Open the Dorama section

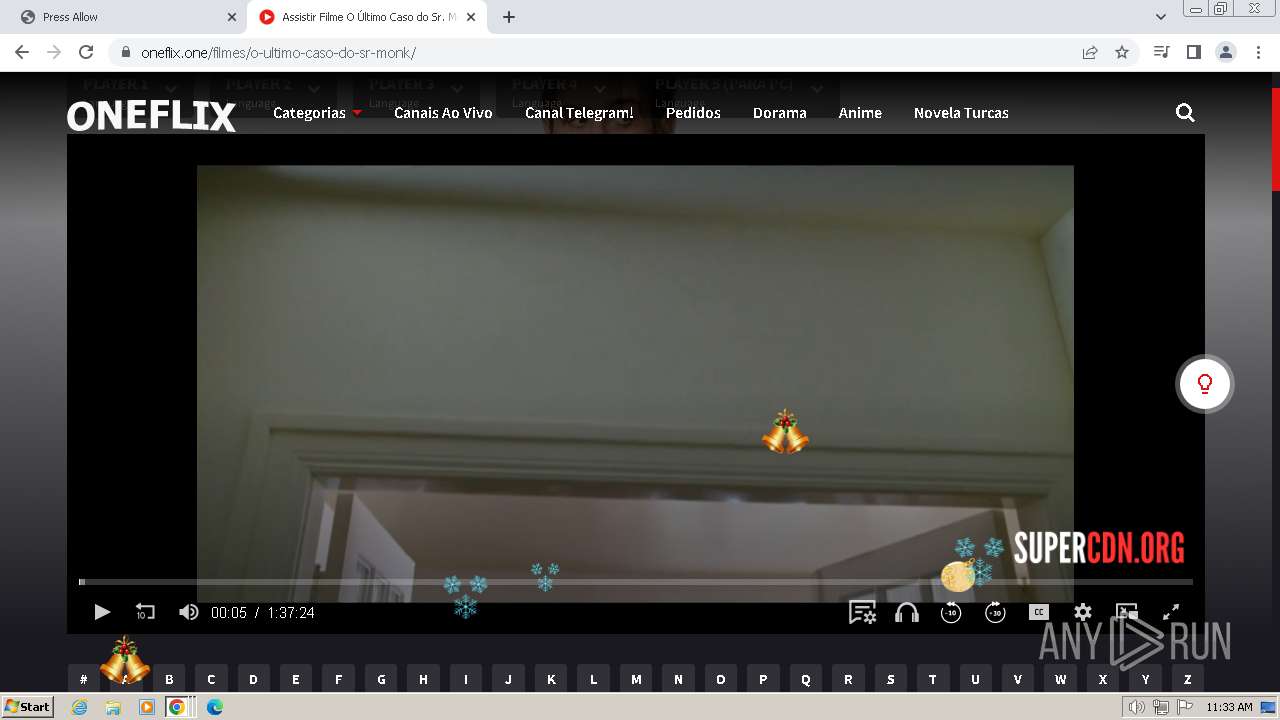click(780, 113)
